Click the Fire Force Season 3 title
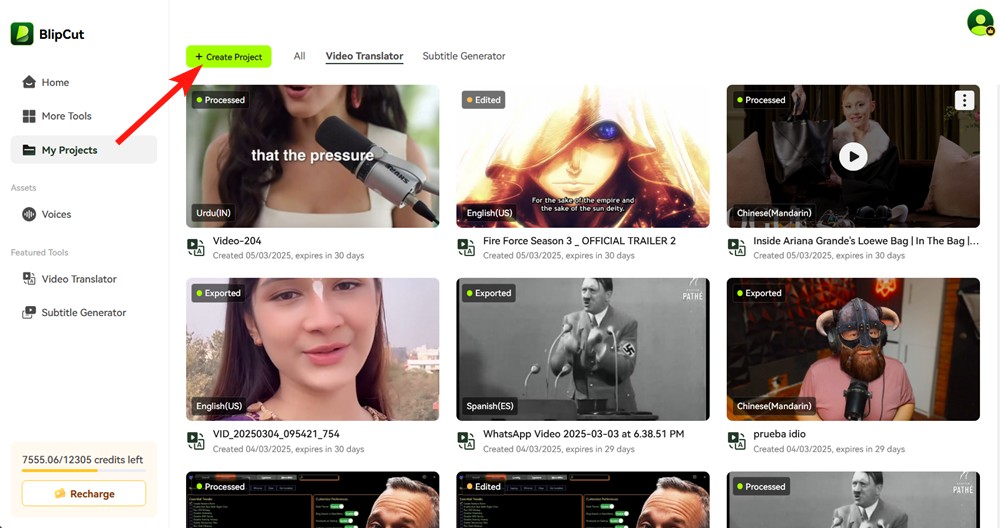1000x528 pixels. click(579, 241)
